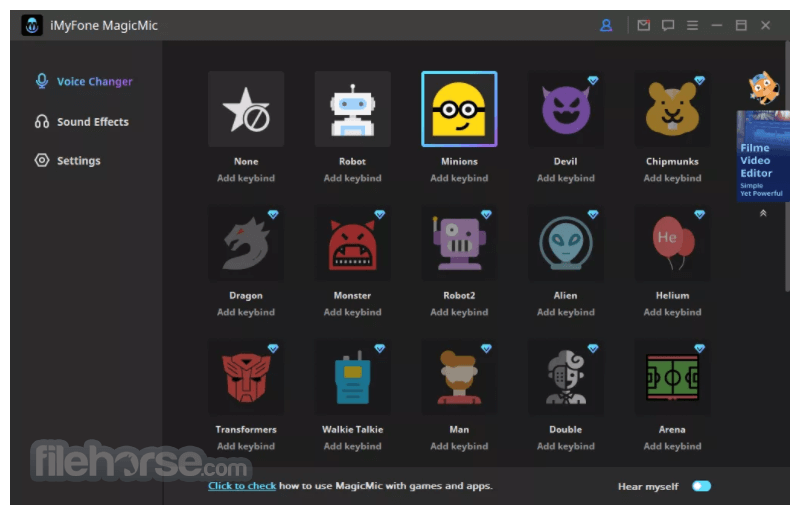The image size is (799, 512).
Task: Add keybind for Transformers voice
Action: click(x=246, y=446)
